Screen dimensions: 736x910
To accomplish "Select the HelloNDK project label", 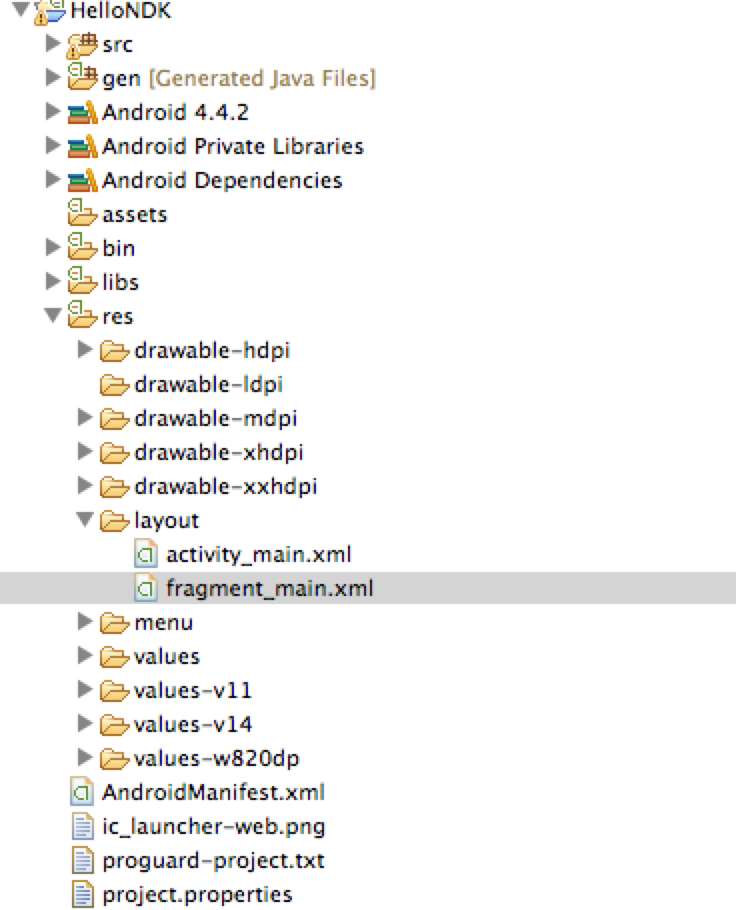I will (121, 10).
